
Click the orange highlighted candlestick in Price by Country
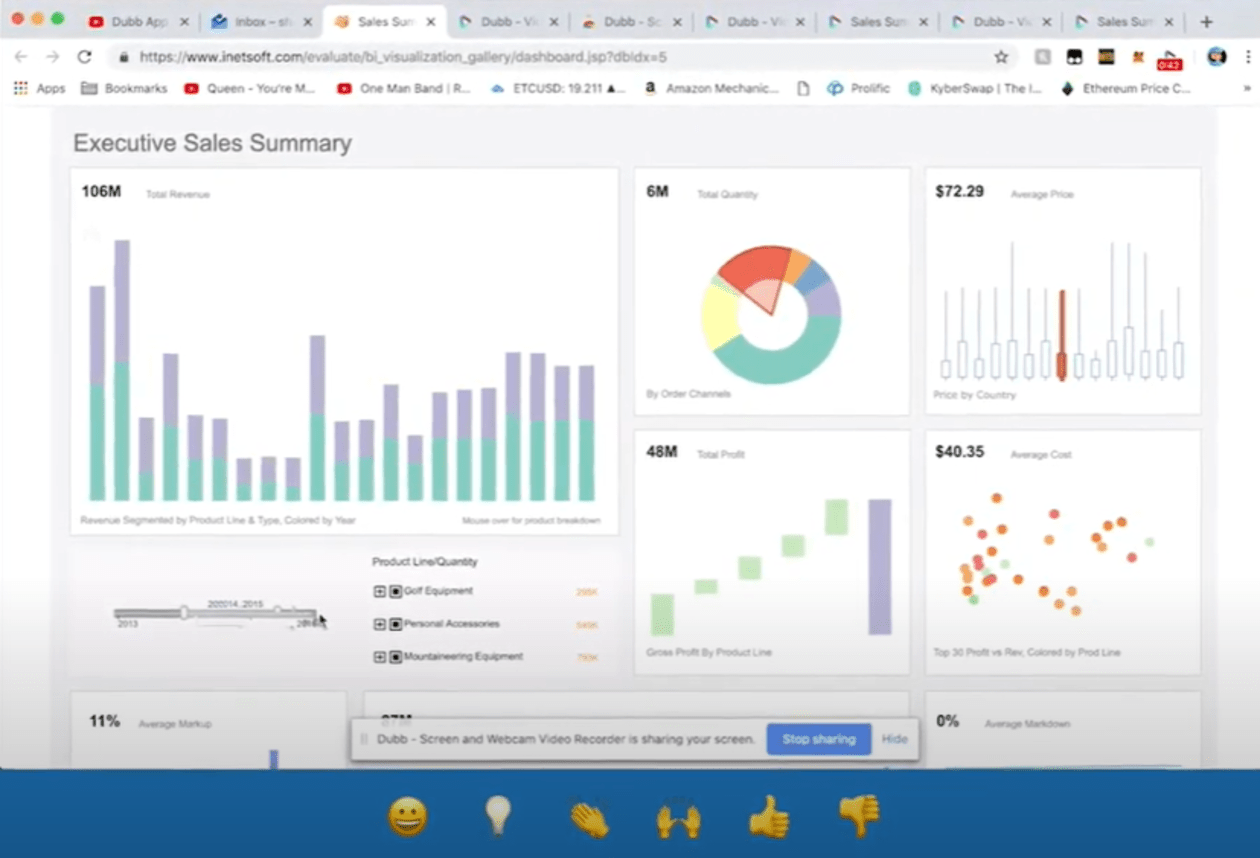click(1061, 335)
